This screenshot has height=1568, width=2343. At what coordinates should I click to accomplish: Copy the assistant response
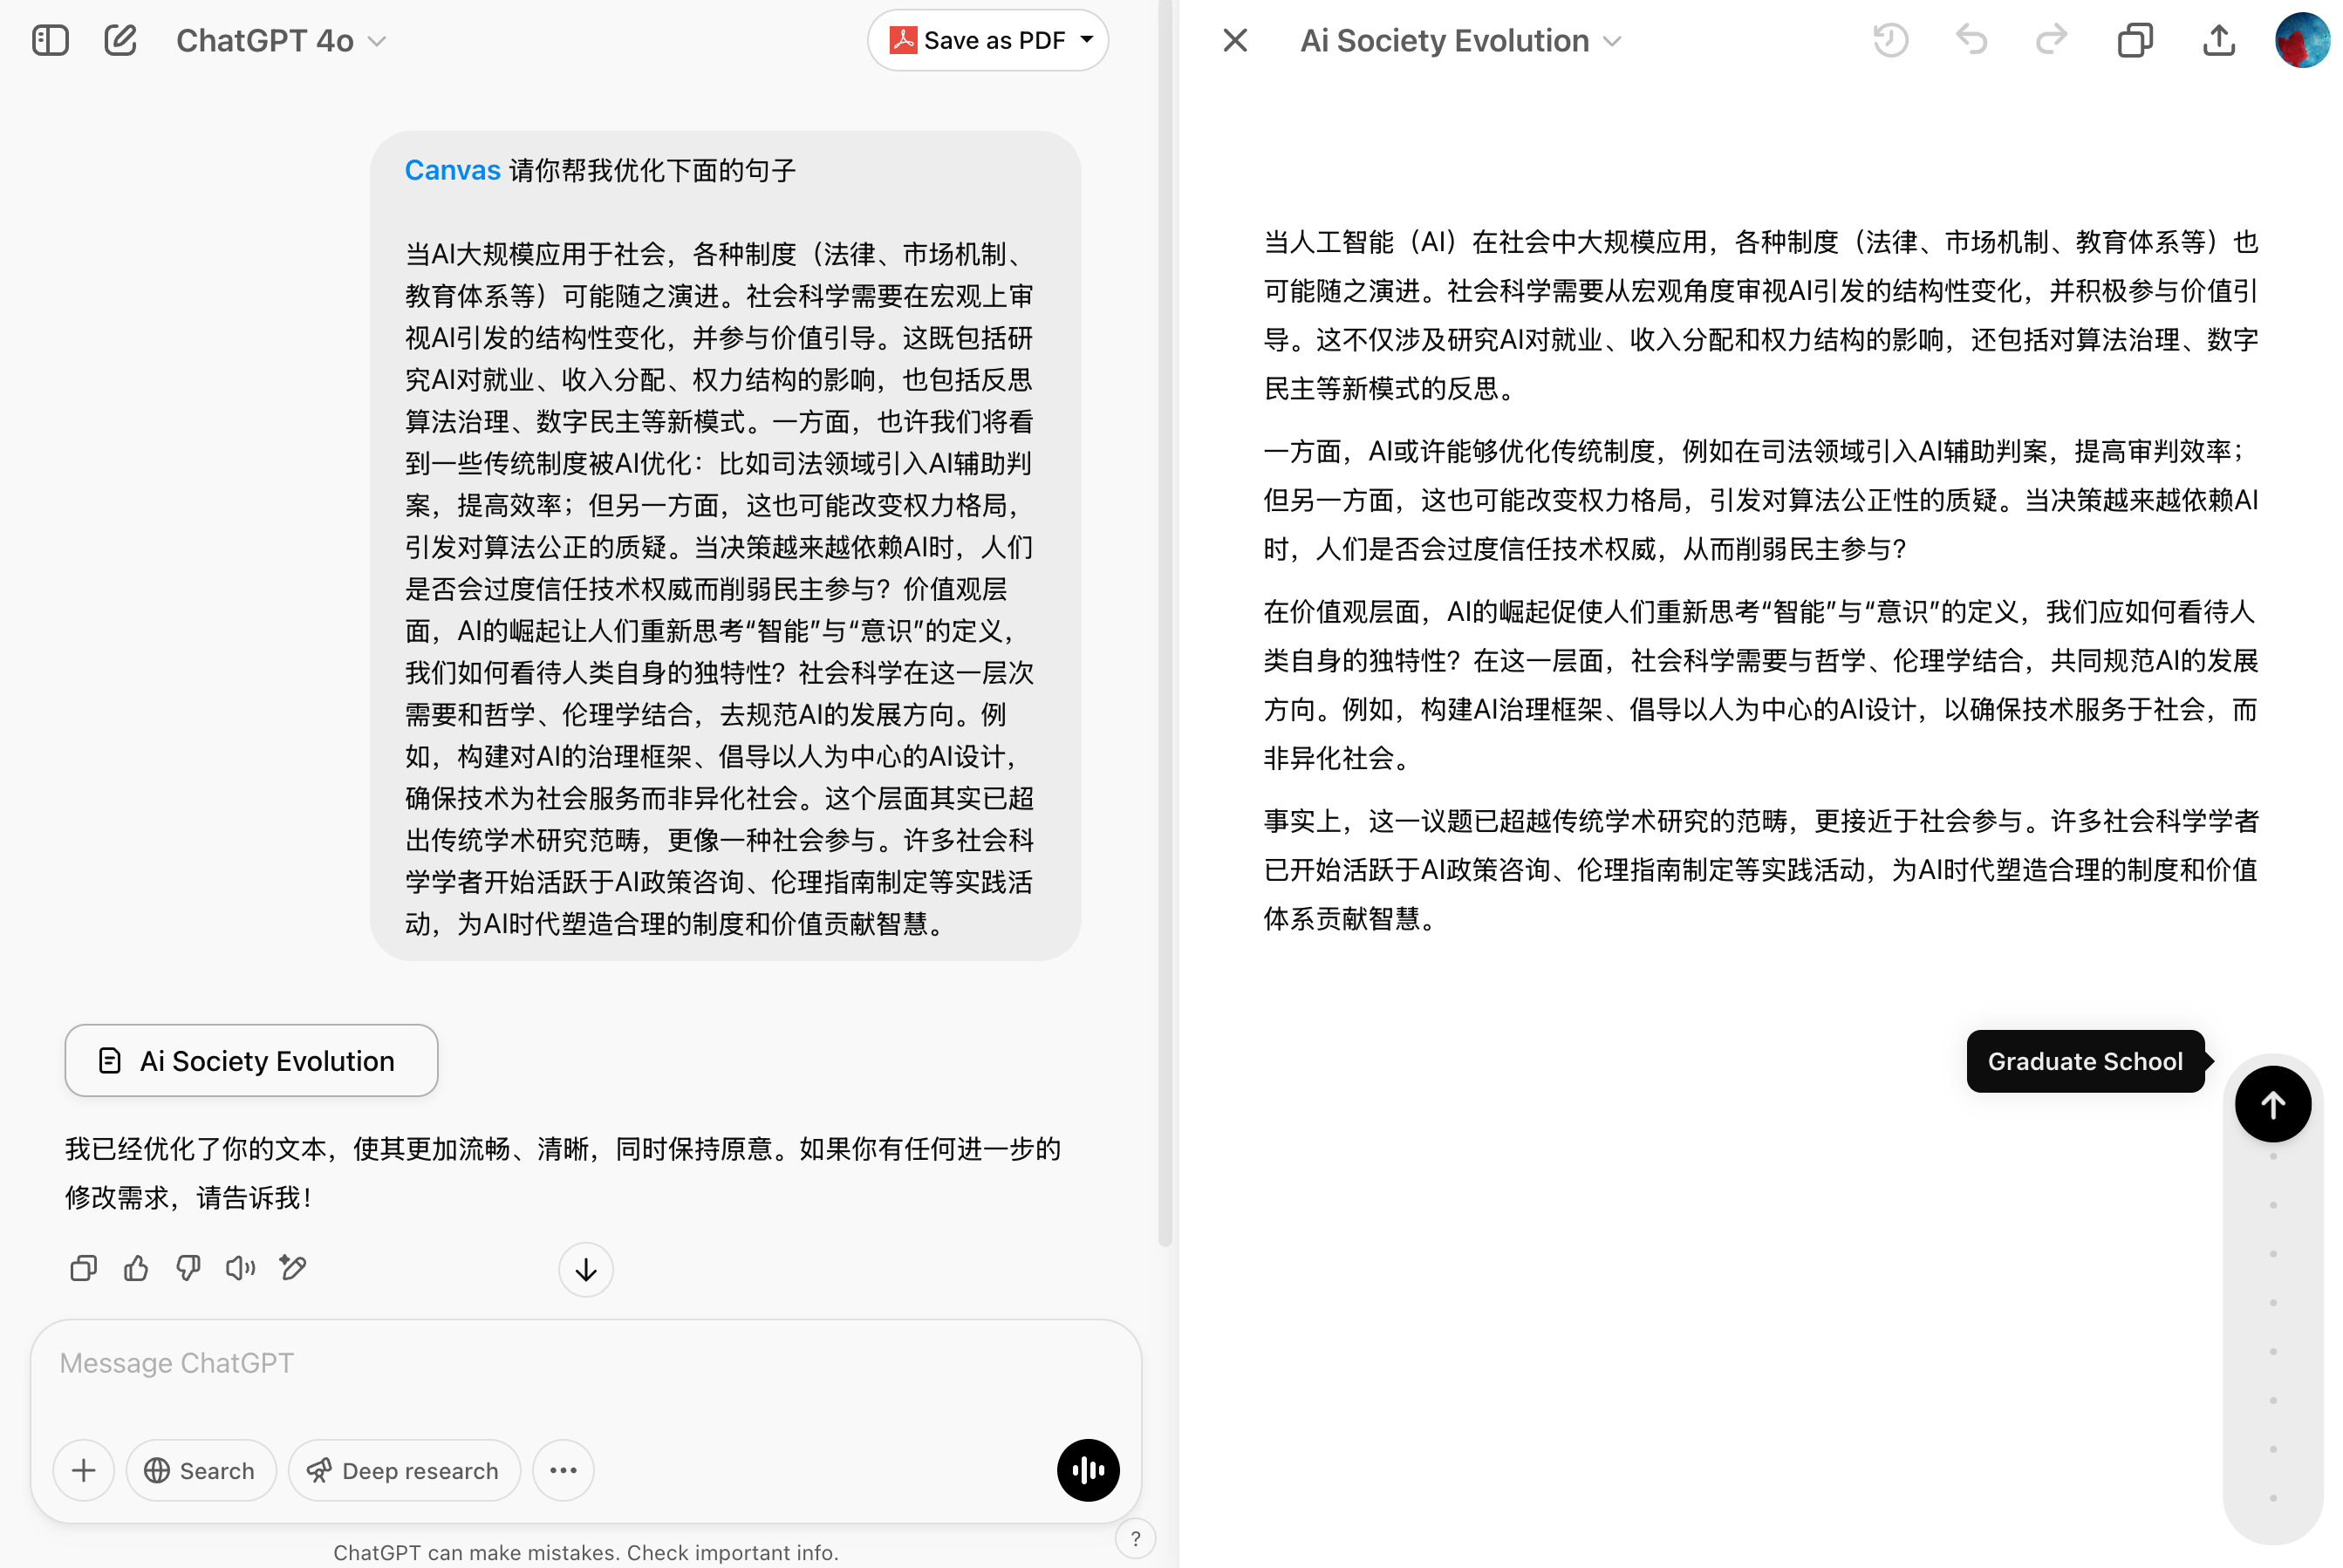coord(83,1268)
